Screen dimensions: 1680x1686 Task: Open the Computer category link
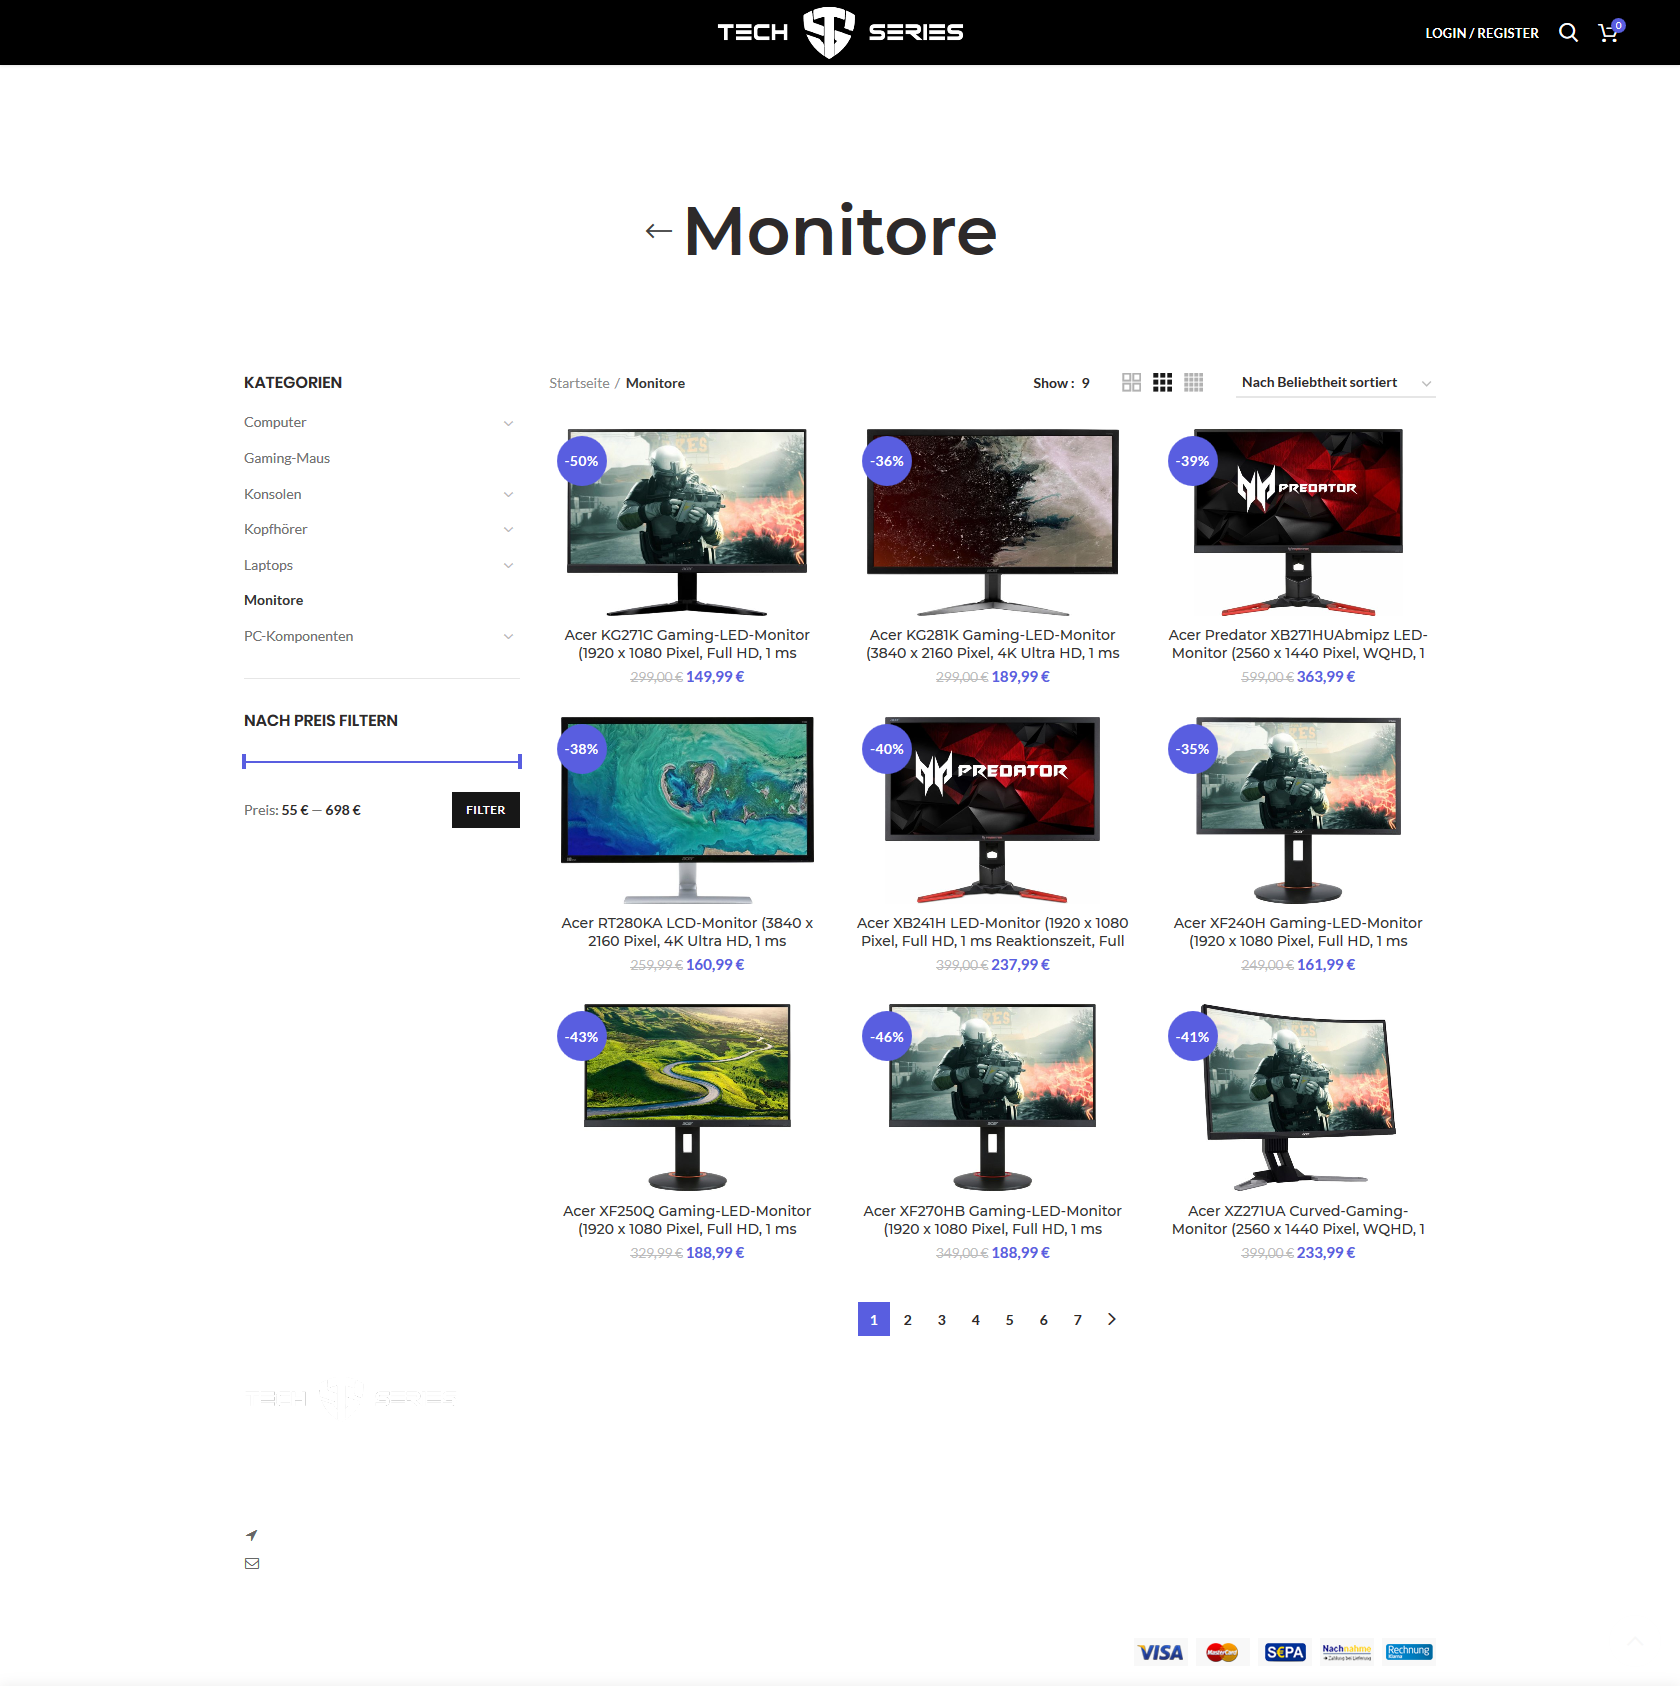click(275, 422)
